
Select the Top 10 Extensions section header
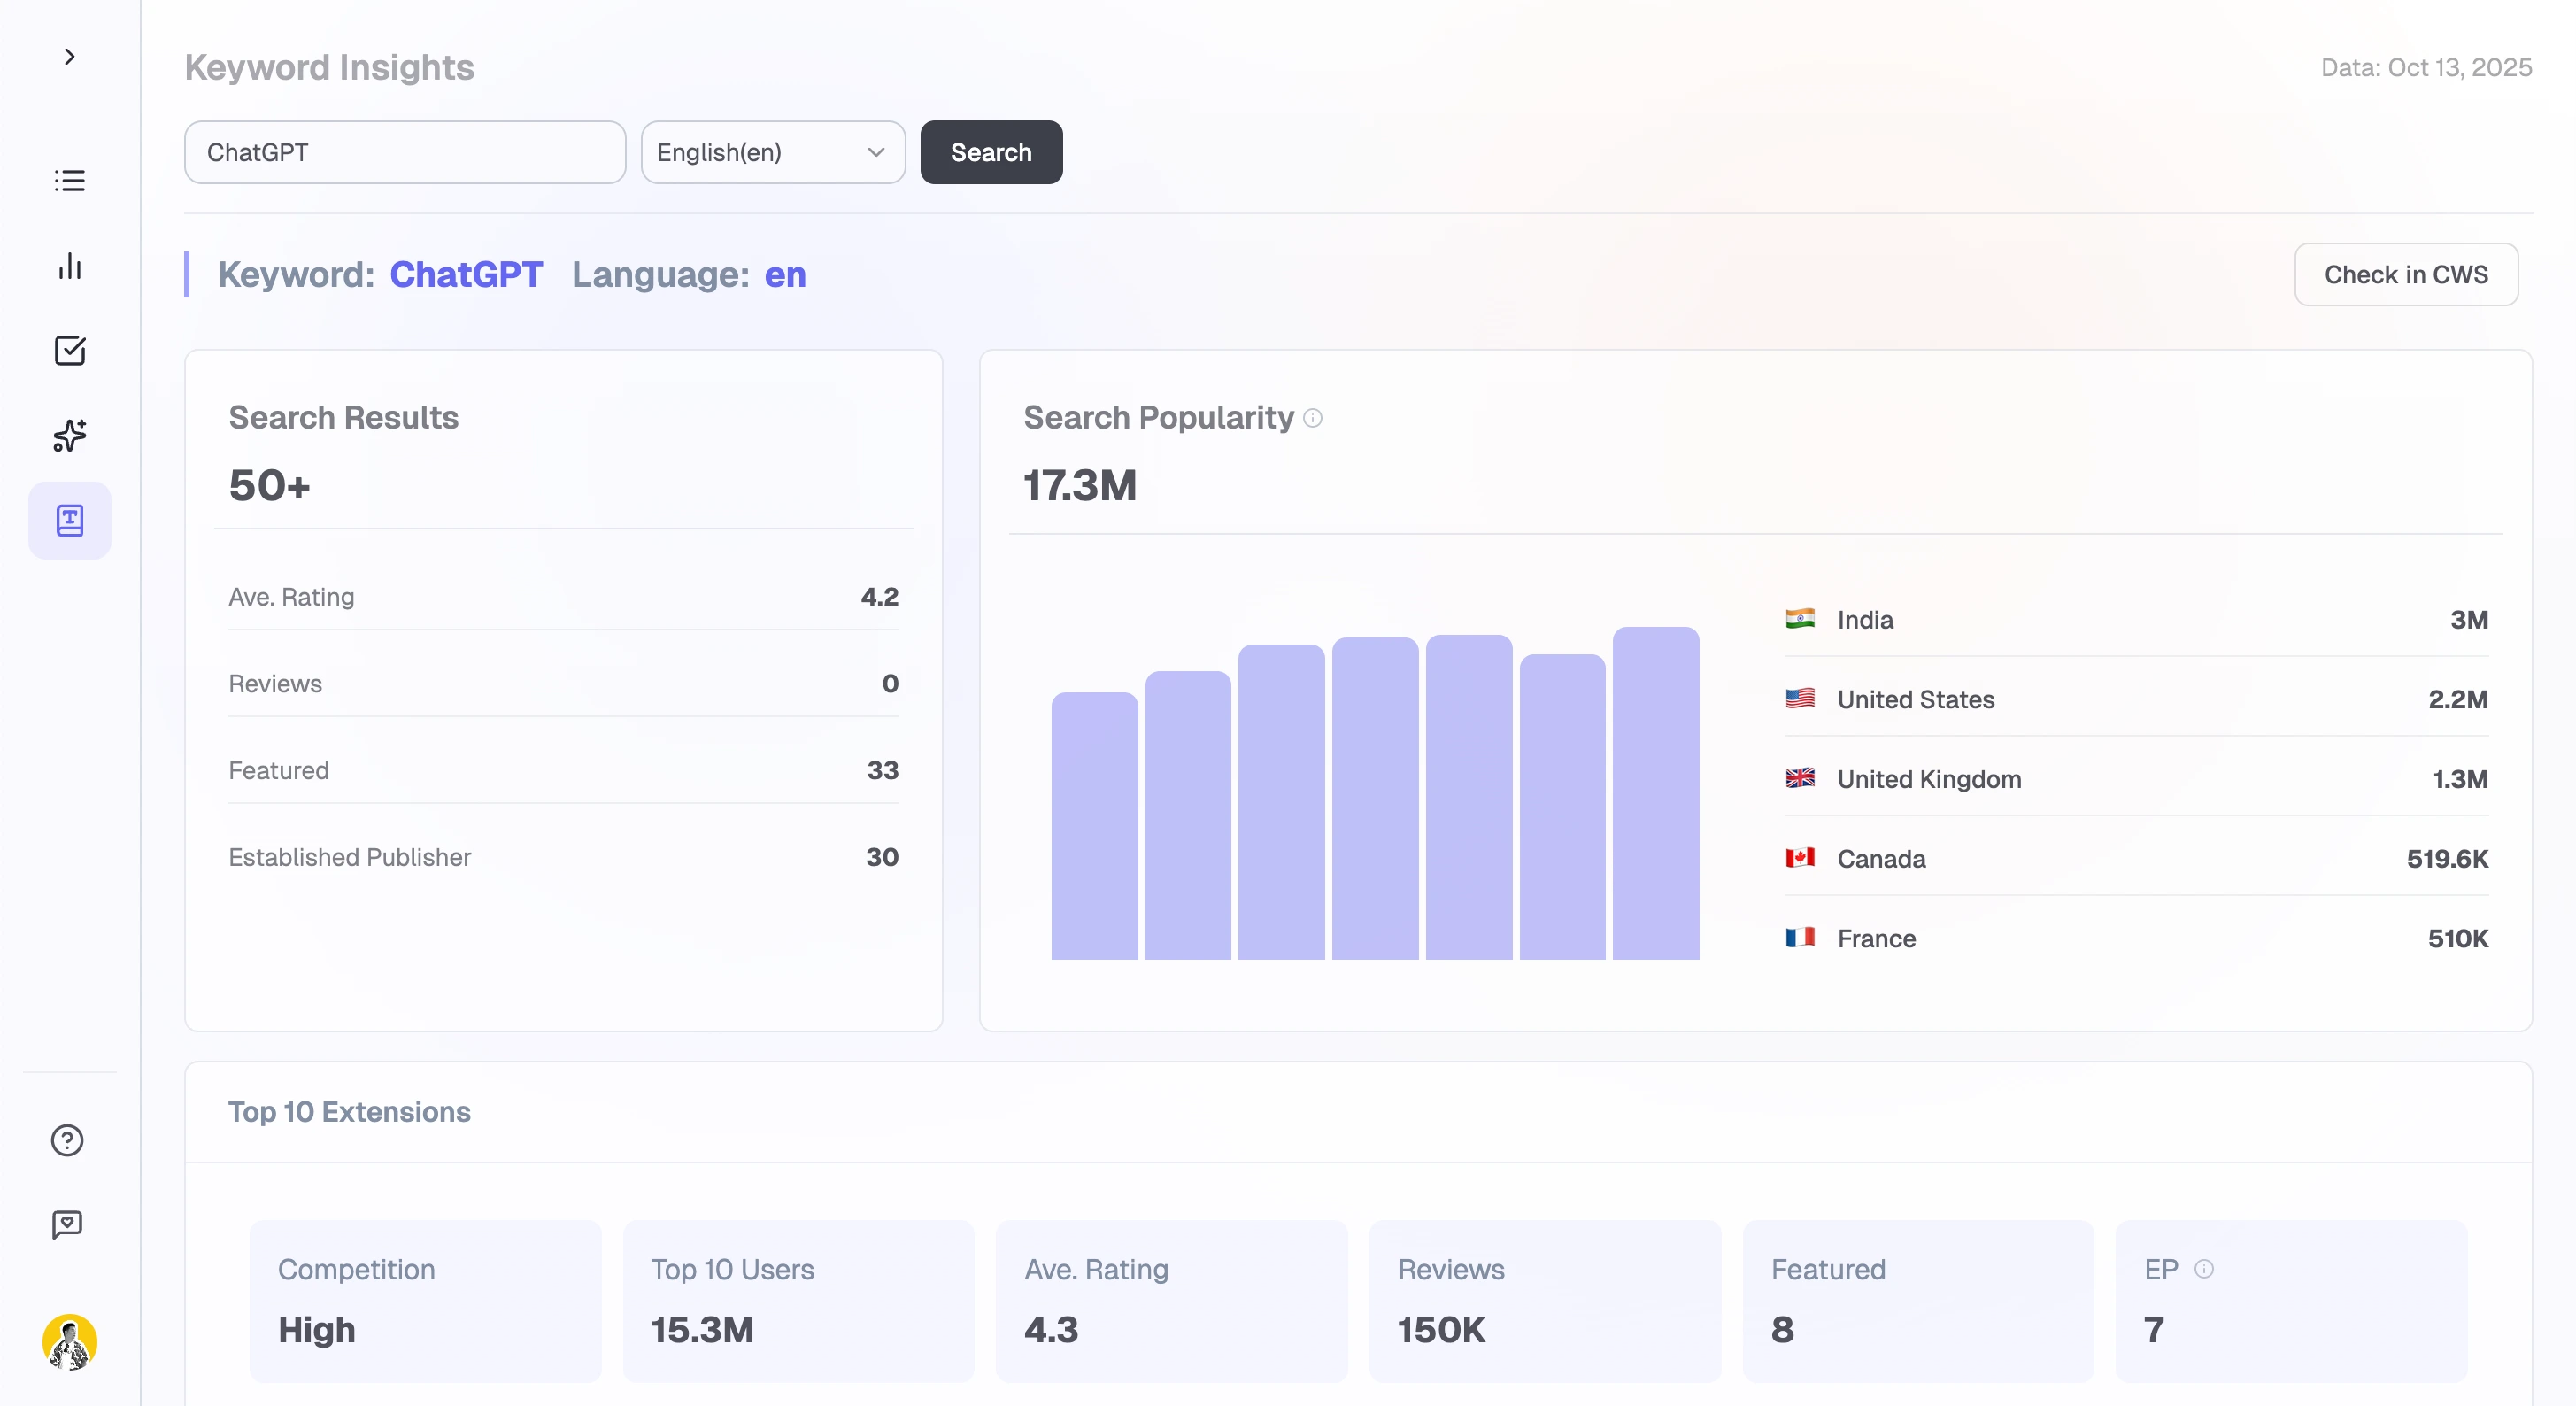(349, 1111)
